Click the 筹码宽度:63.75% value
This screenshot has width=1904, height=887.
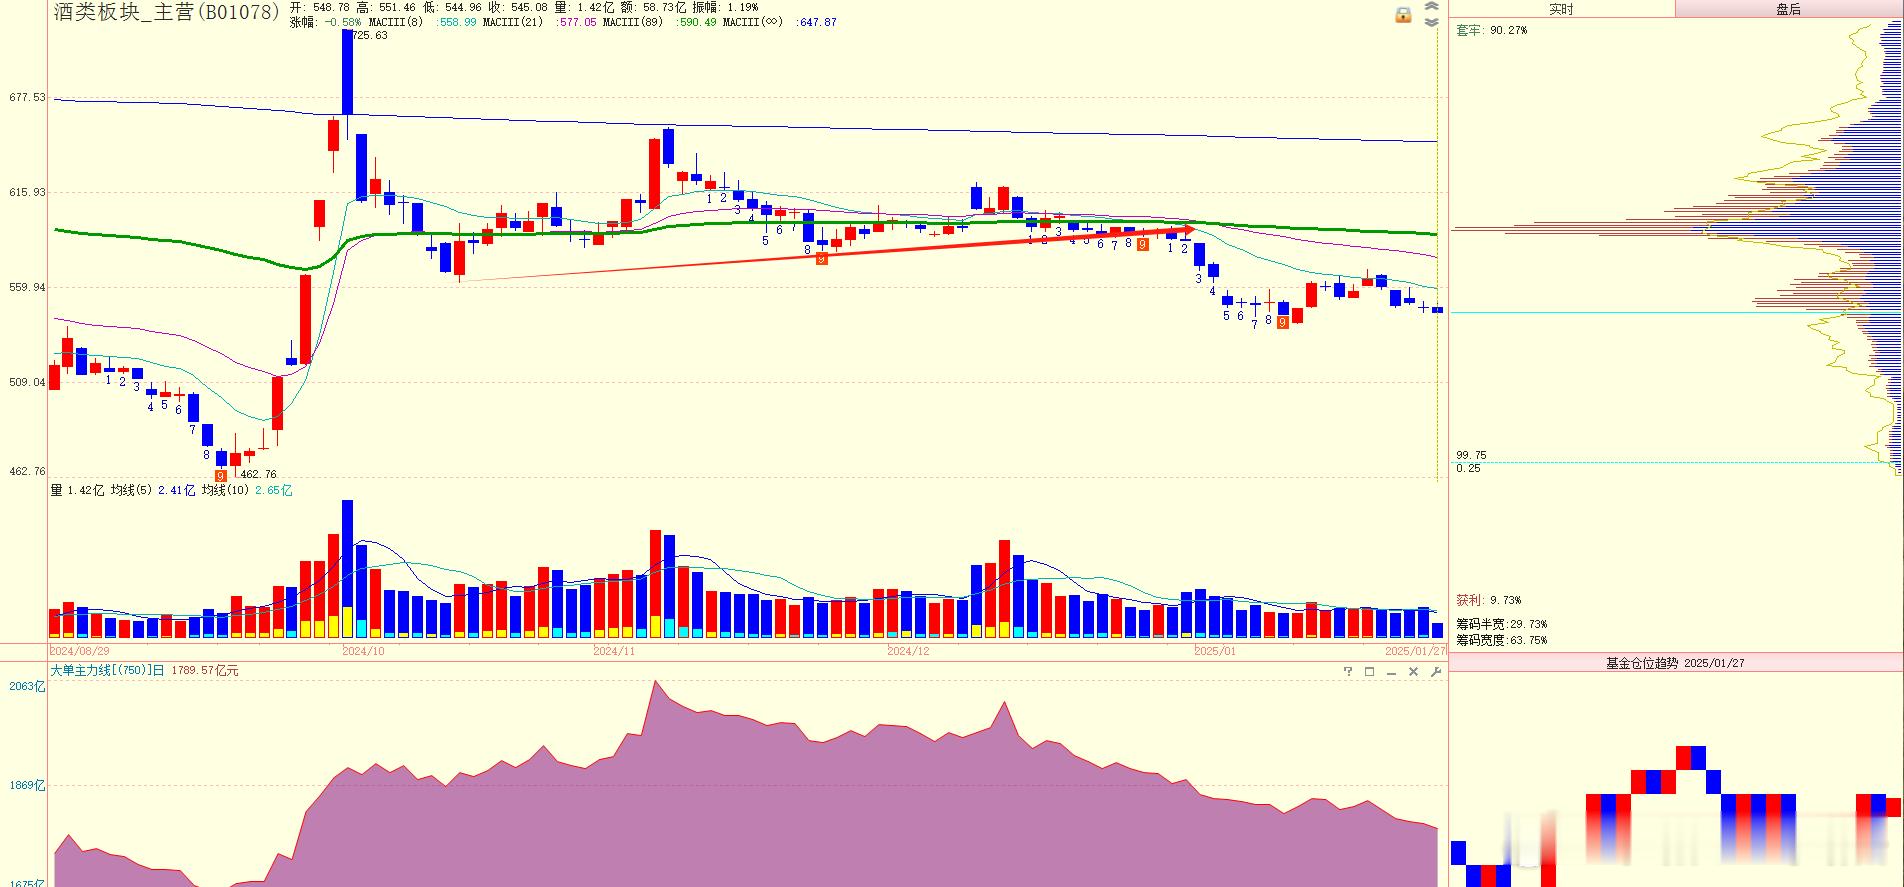coord(1501,640)
